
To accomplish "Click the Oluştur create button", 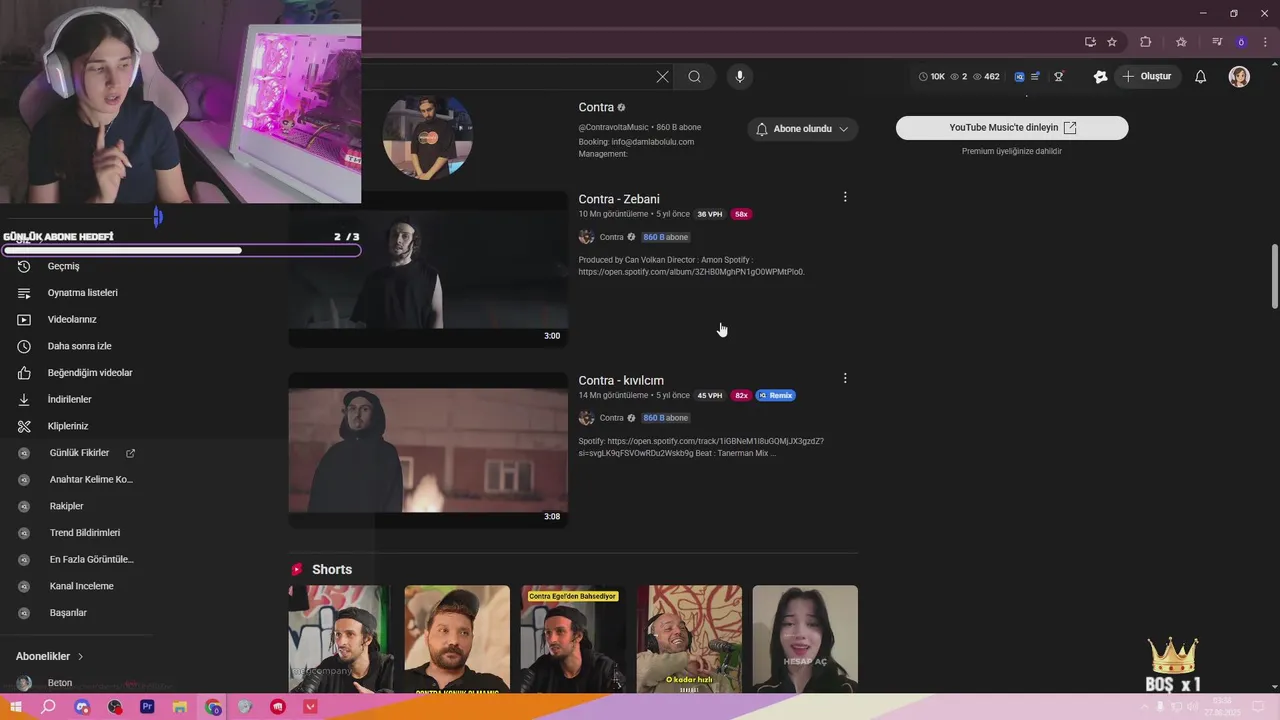I will pyautogui.click(x=1148, y=77).
